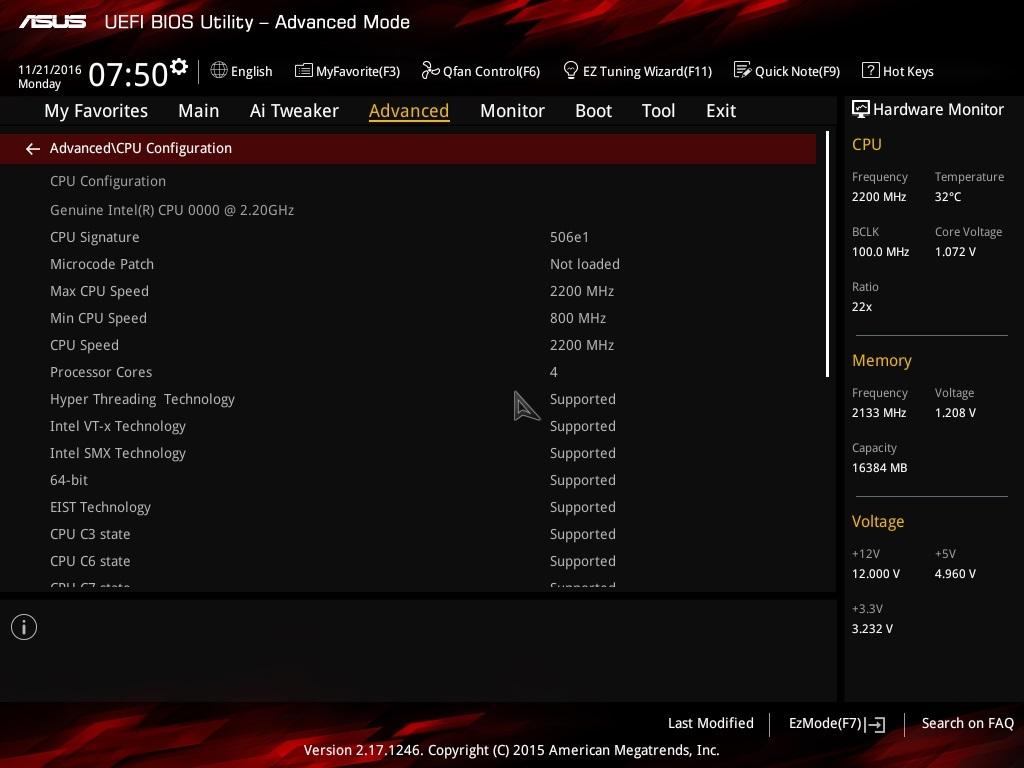Select the Advanced tab
The image size is (1024, 768).
click(x=409, y=111)
